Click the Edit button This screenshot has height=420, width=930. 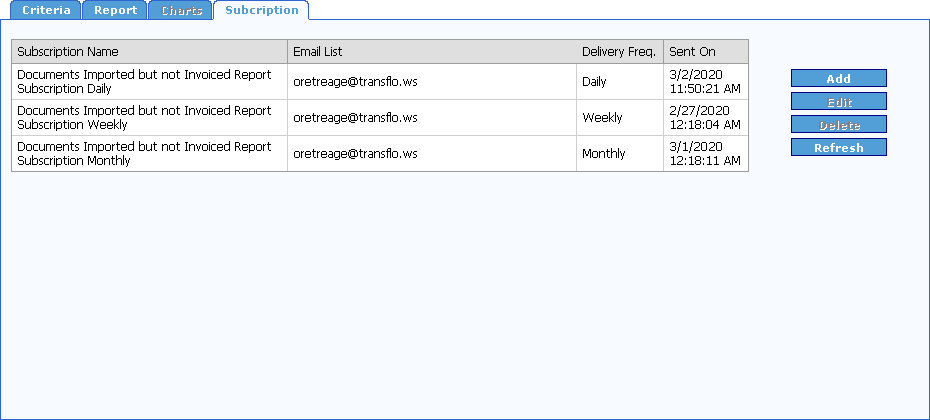[838, 101]
